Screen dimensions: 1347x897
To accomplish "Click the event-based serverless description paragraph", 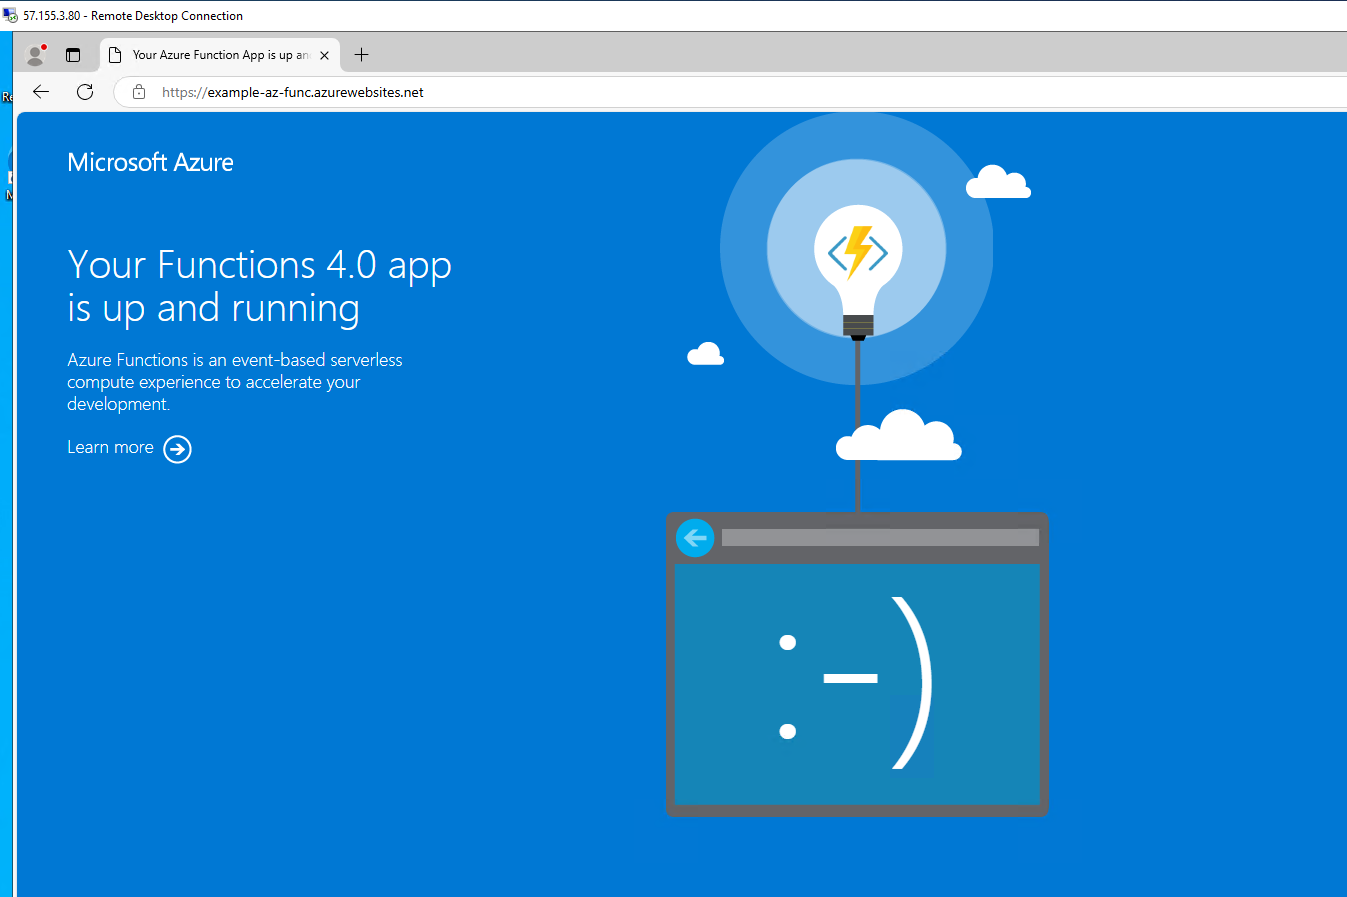I will [235, 382].
